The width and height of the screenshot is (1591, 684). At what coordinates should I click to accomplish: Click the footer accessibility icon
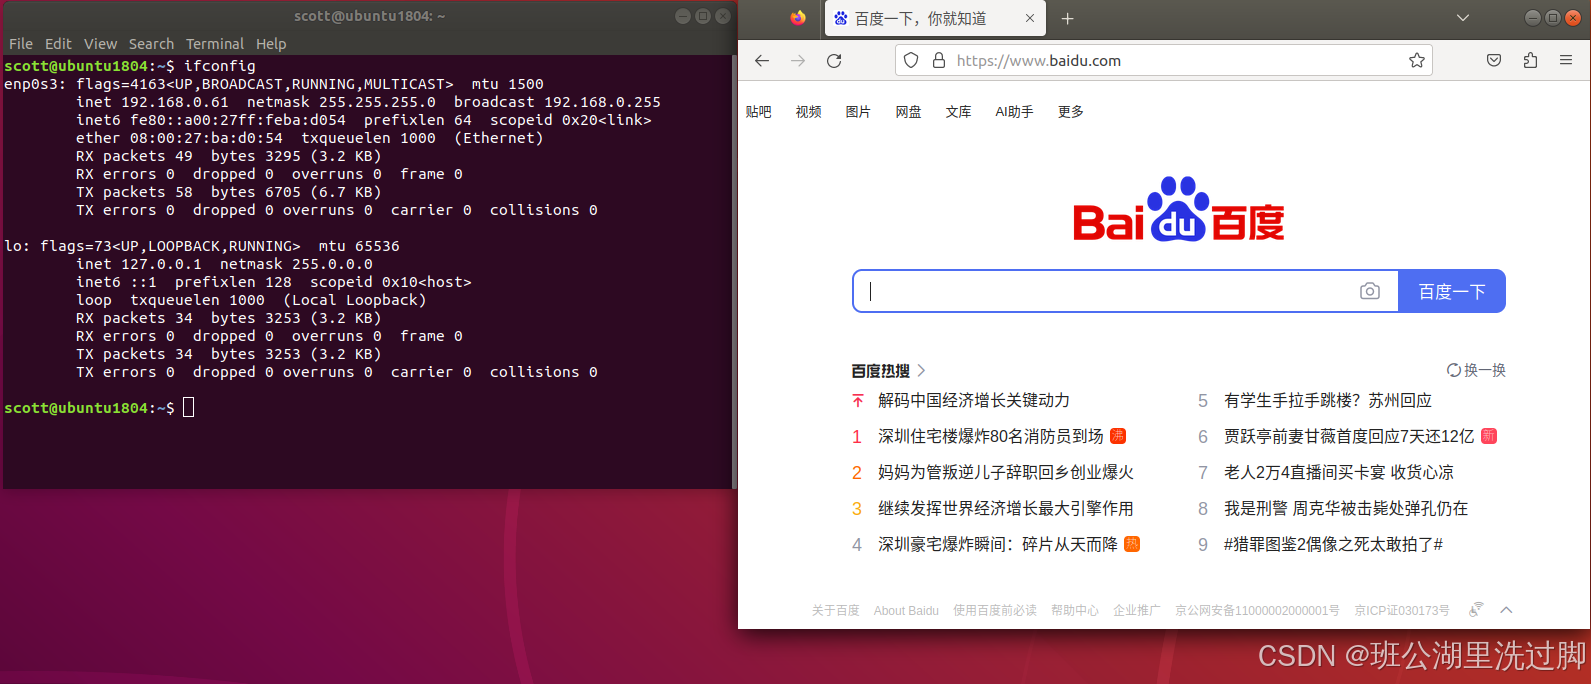1476,610
